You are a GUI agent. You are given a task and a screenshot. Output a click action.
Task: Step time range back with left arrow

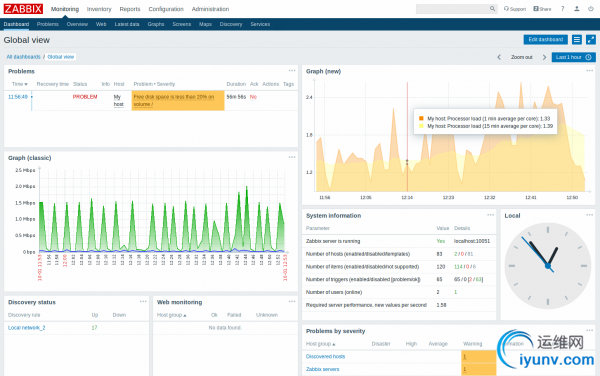coord(499,57)
